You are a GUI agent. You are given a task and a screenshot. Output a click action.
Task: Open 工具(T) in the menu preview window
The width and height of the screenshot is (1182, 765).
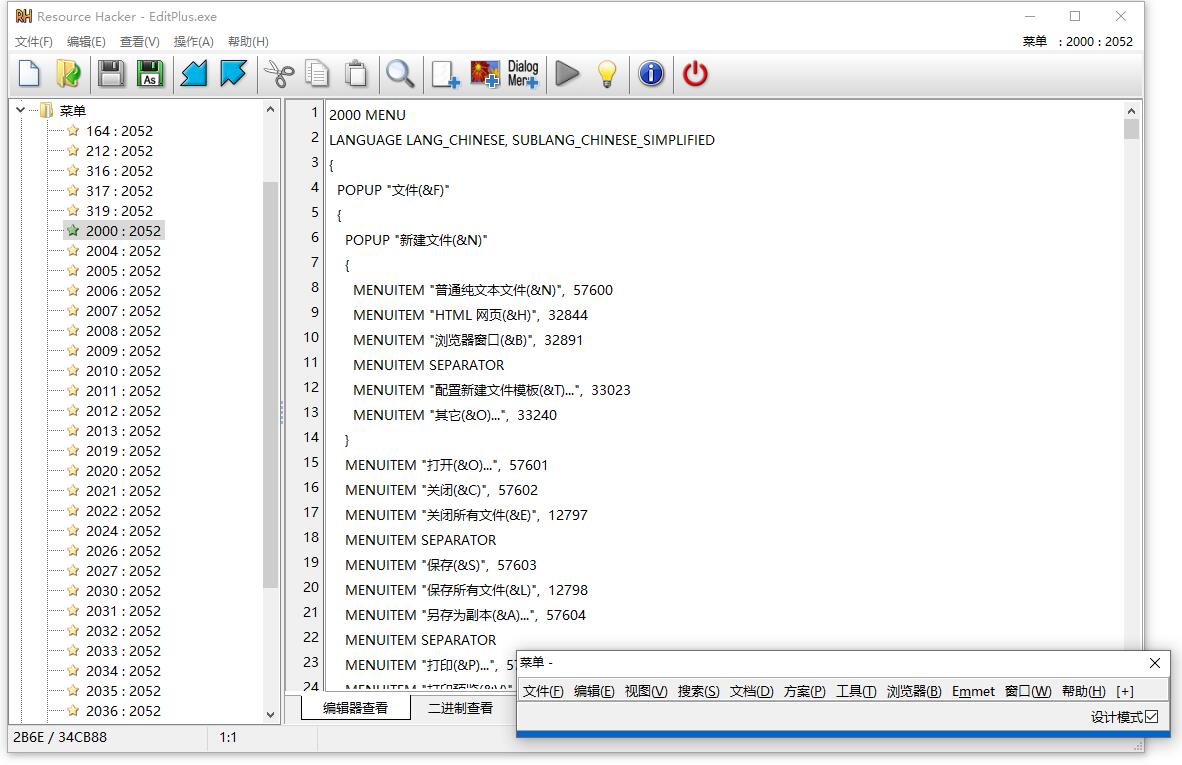tap(856, 691)
